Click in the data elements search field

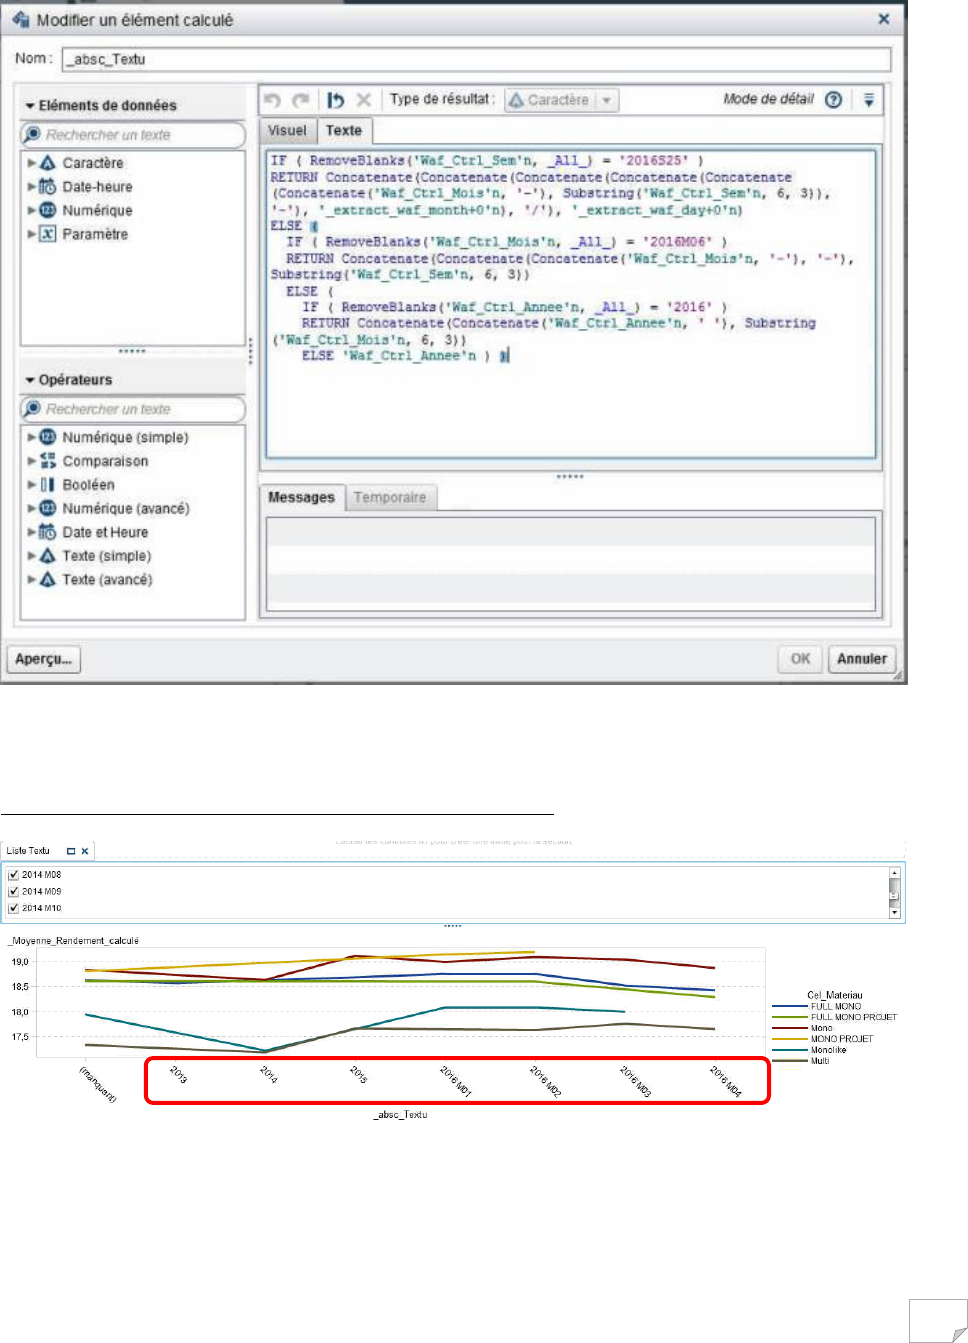click(x=133, y=134)
